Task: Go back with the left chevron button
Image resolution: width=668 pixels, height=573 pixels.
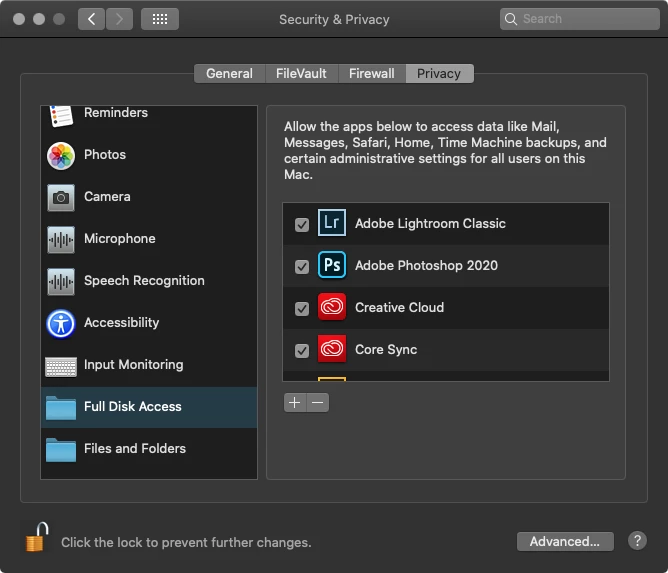Action: click(91, 19)
